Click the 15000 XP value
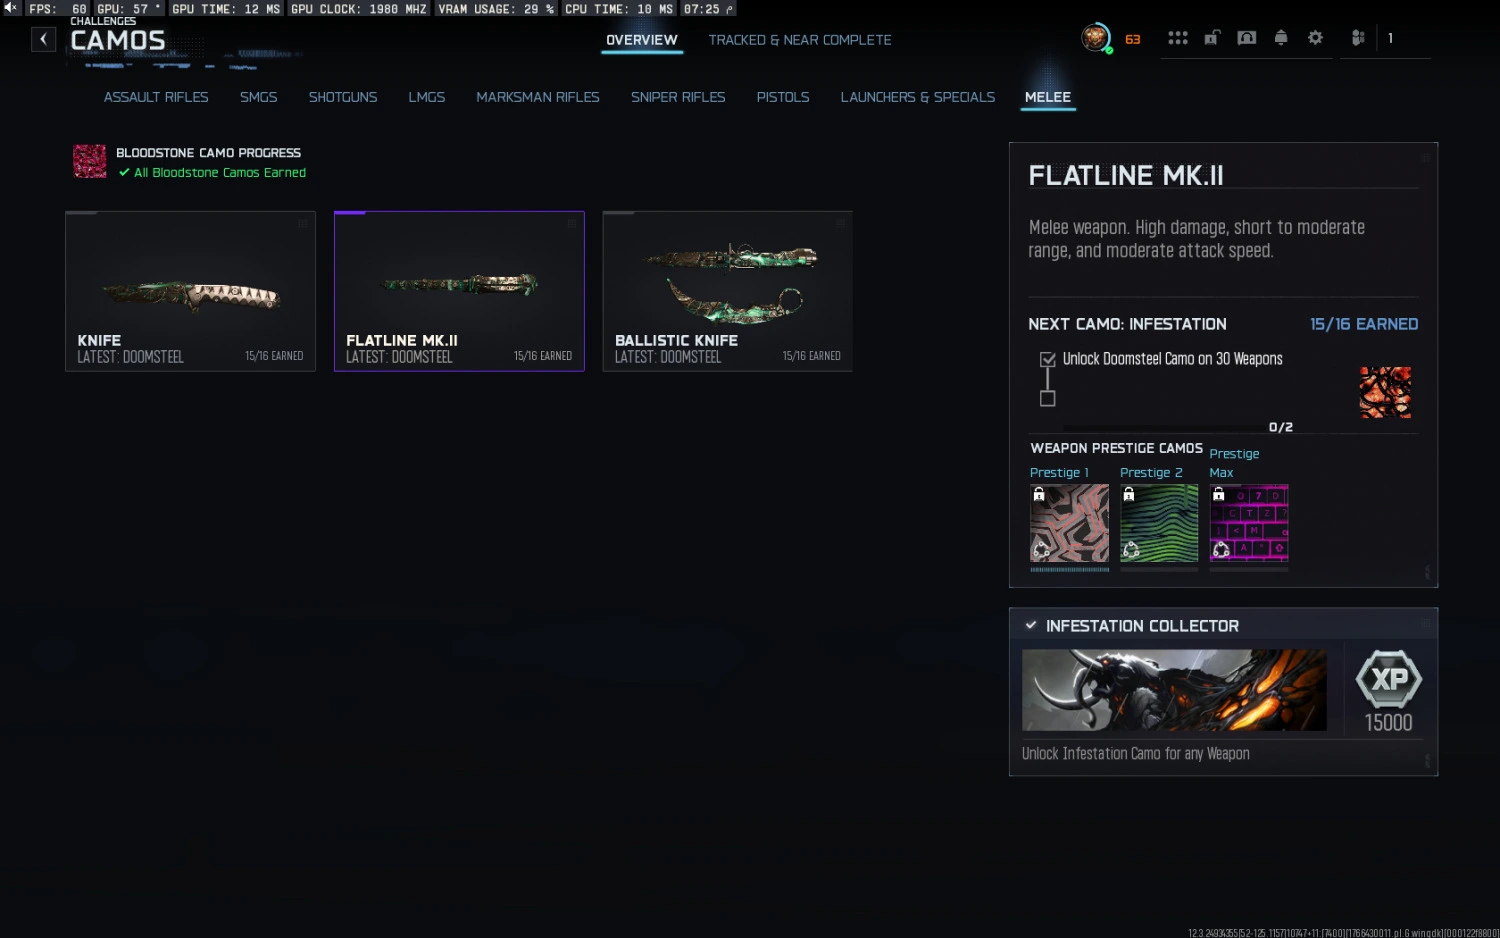Screen dimensions: 1500x938 tap(1389, 722)
